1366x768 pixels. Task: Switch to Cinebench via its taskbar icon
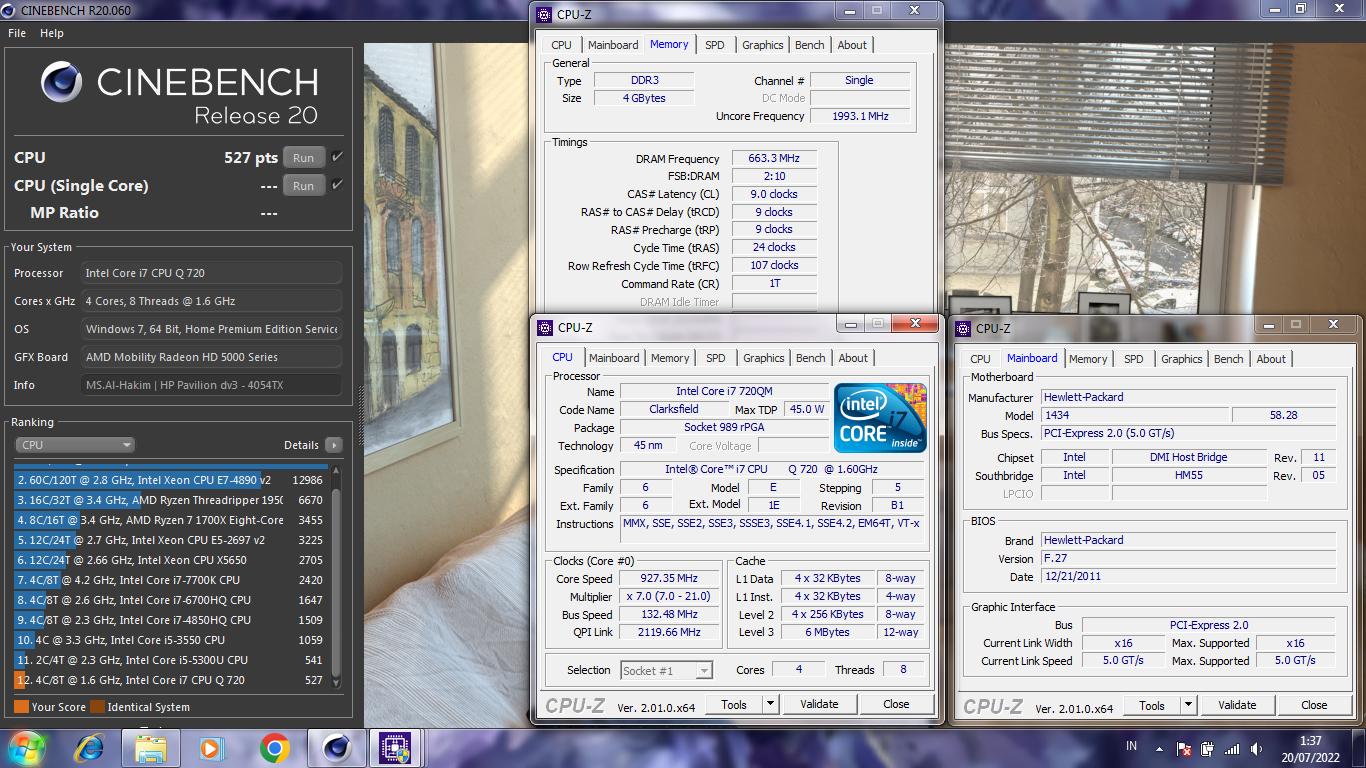(x=337, y=748)
